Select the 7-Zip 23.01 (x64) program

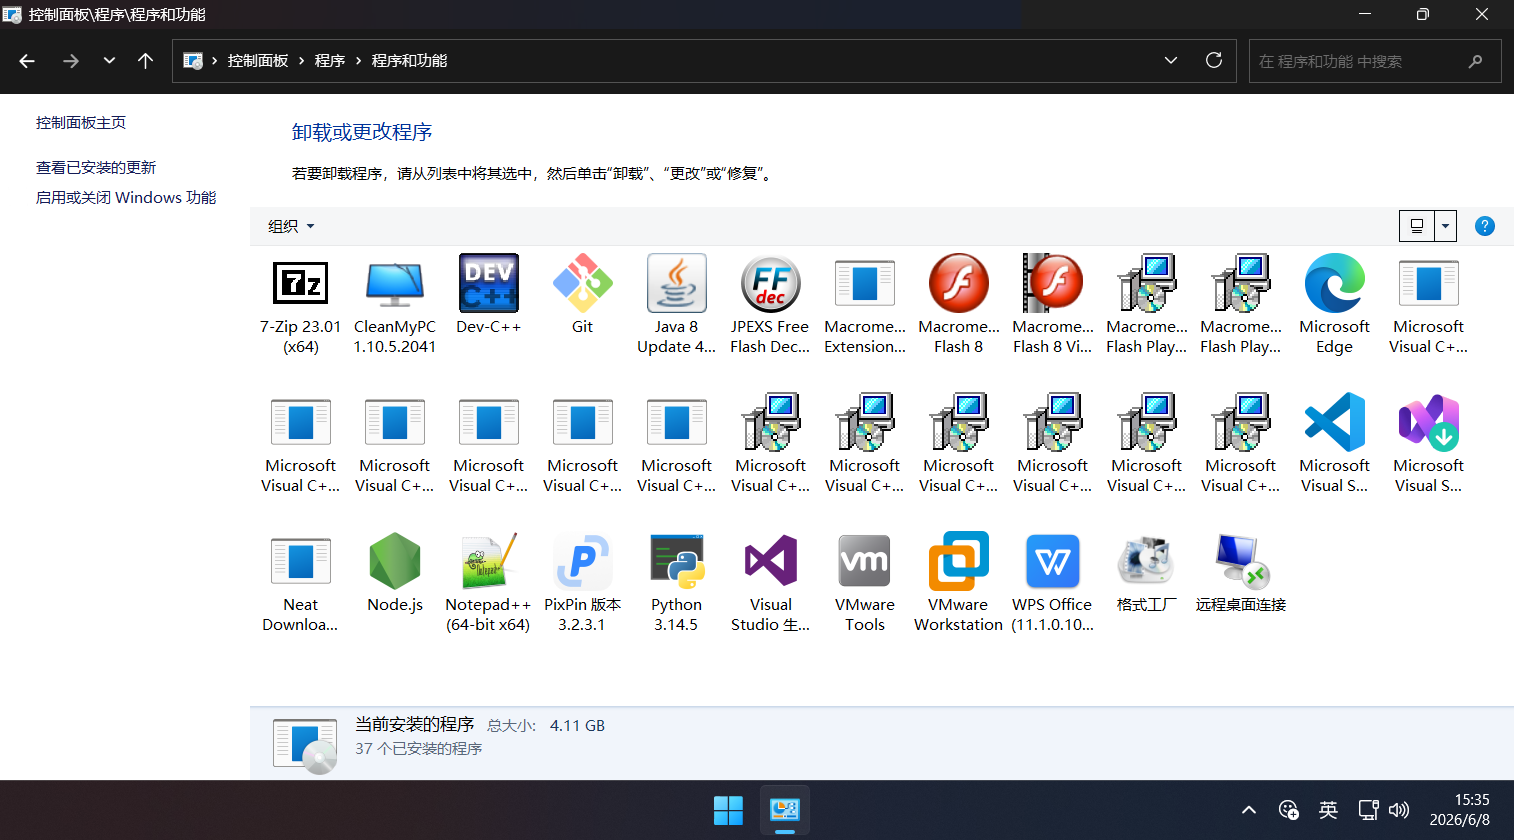pos(300,304)
